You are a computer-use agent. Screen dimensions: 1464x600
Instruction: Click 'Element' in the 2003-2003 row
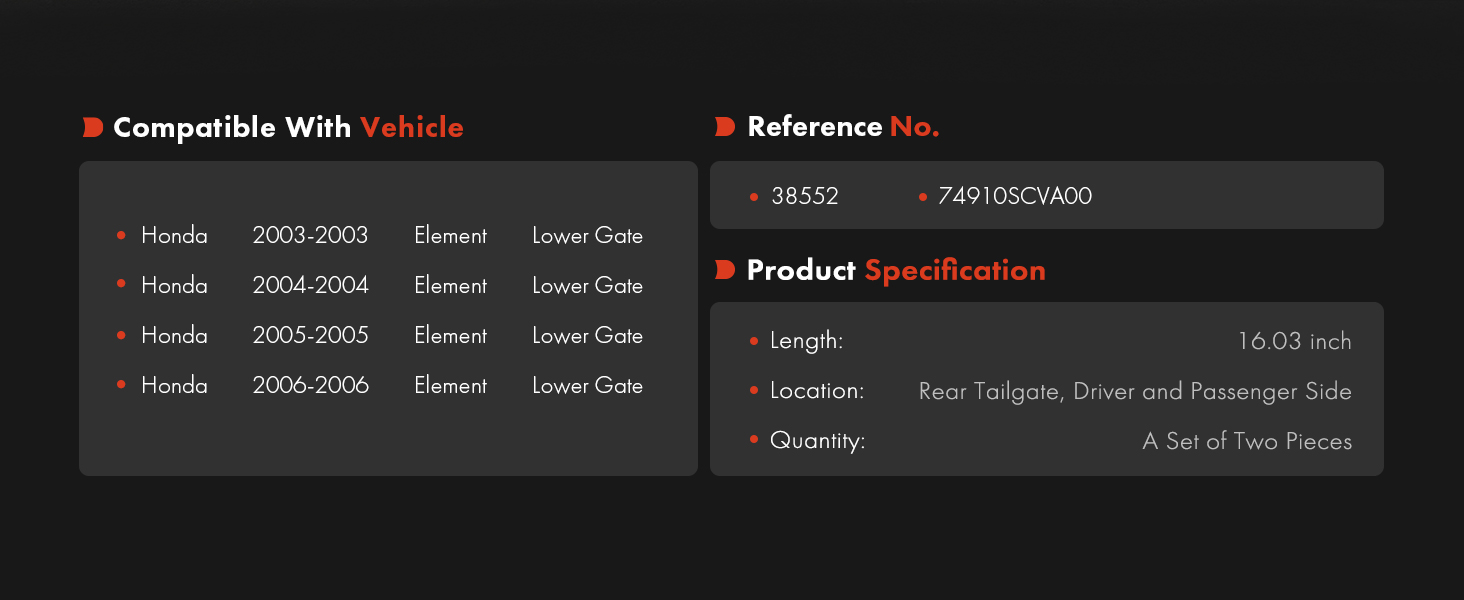450,236
